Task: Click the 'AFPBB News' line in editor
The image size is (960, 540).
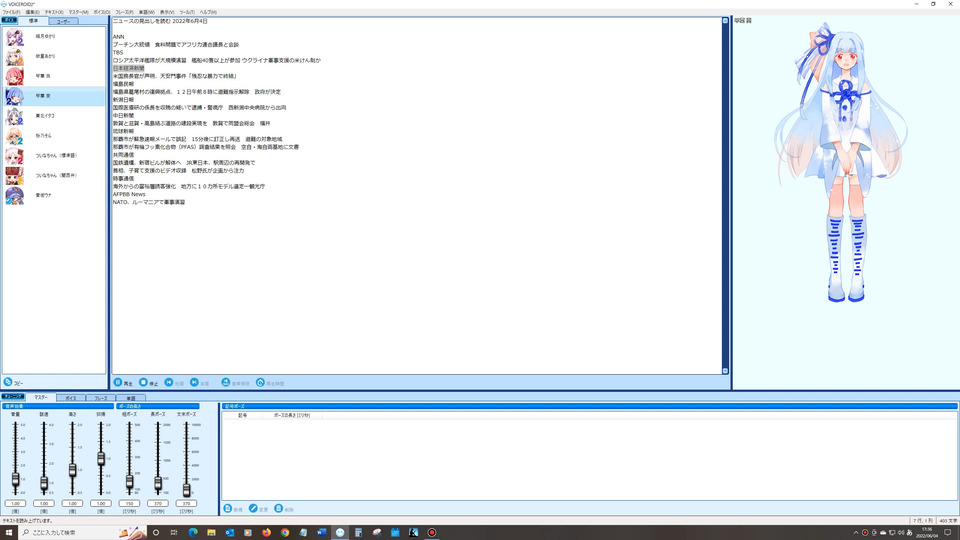Action: click(129, 194)
